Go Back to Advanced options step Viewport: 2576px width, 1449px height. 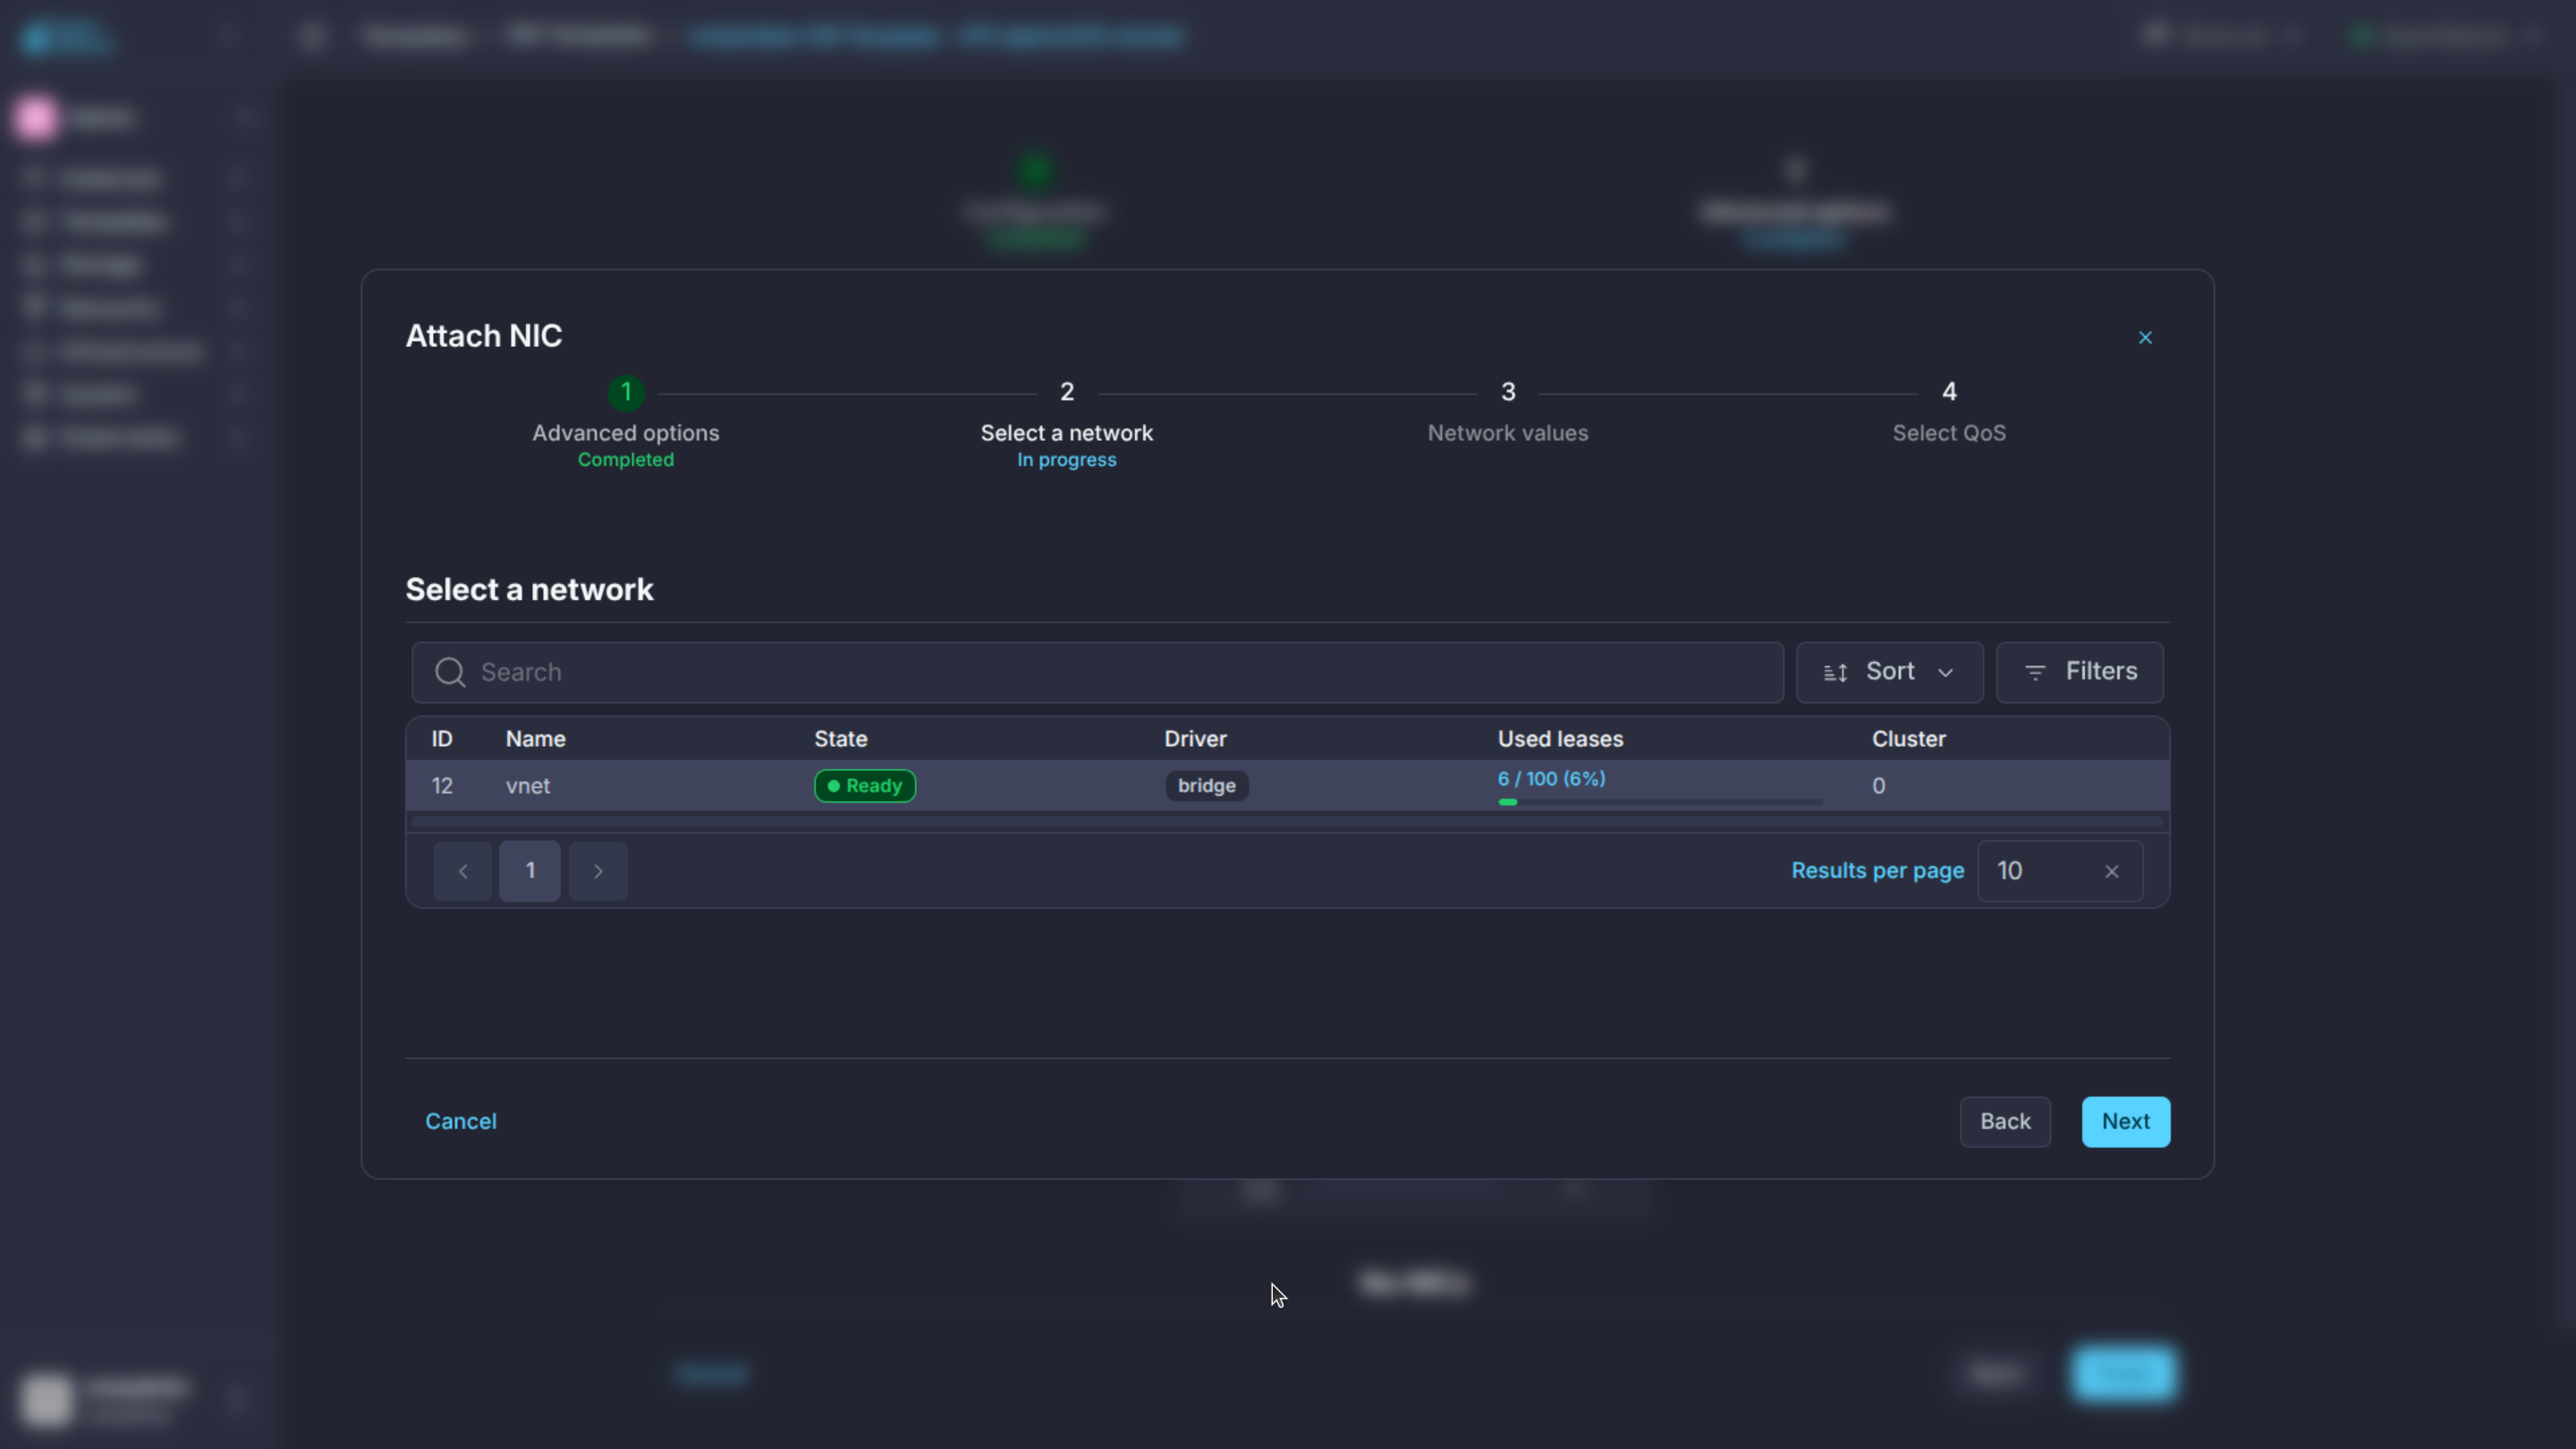click(x=2005, y=1122)
